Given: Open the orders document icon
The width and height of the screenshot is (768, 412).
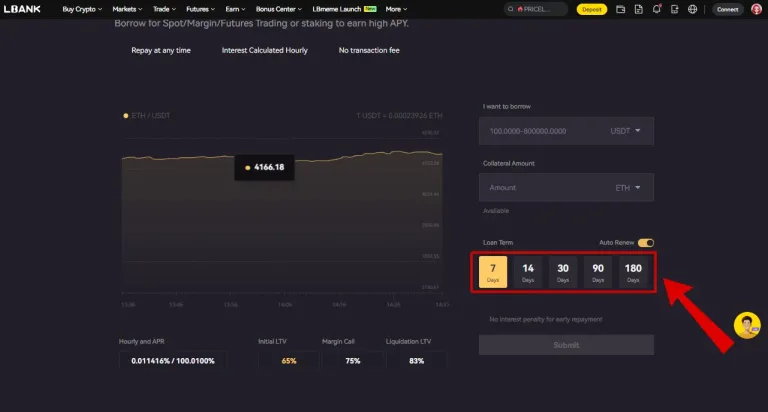Looking at the screenshot, I should [638, 9].
